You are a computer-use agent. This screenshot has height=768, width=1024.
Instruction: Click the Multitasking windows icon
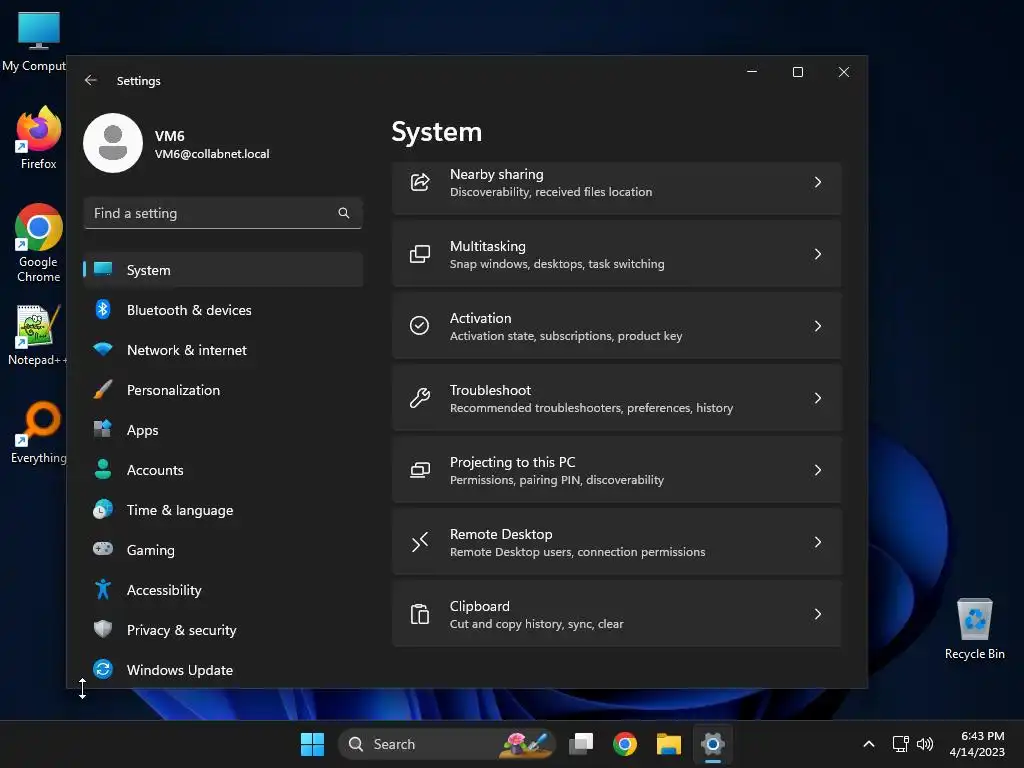coord(420,254)
